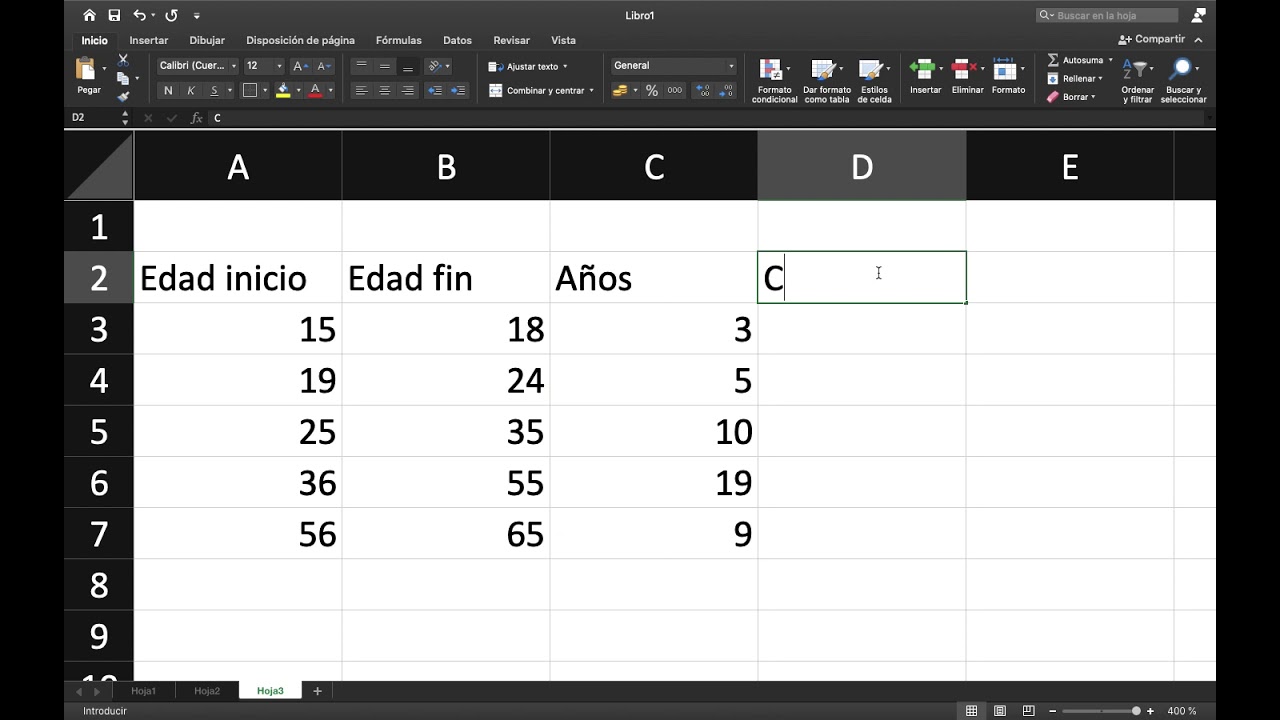Click the Compartir button

point(1151,40)
